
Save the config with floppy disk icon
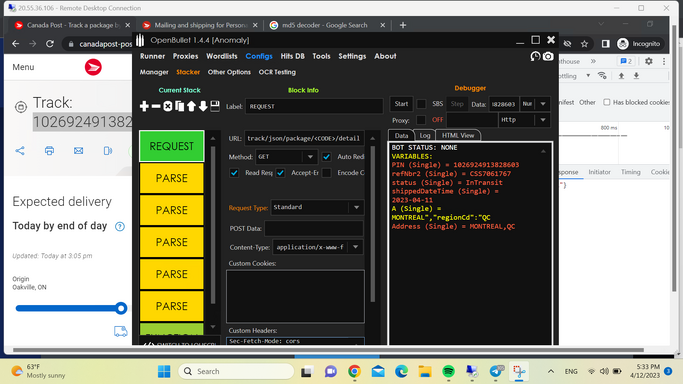click(215, 106)
